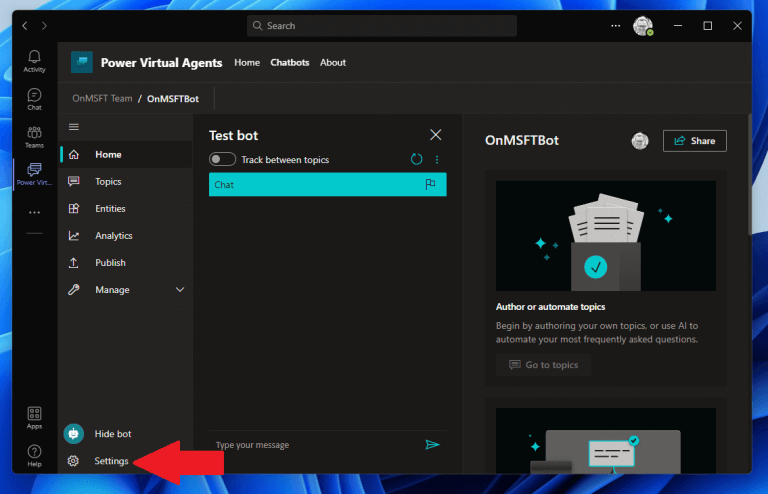This screenshot has width=768, height=494.
Task: Click the Manage wrench icon
Action: (x=74, y=290)
